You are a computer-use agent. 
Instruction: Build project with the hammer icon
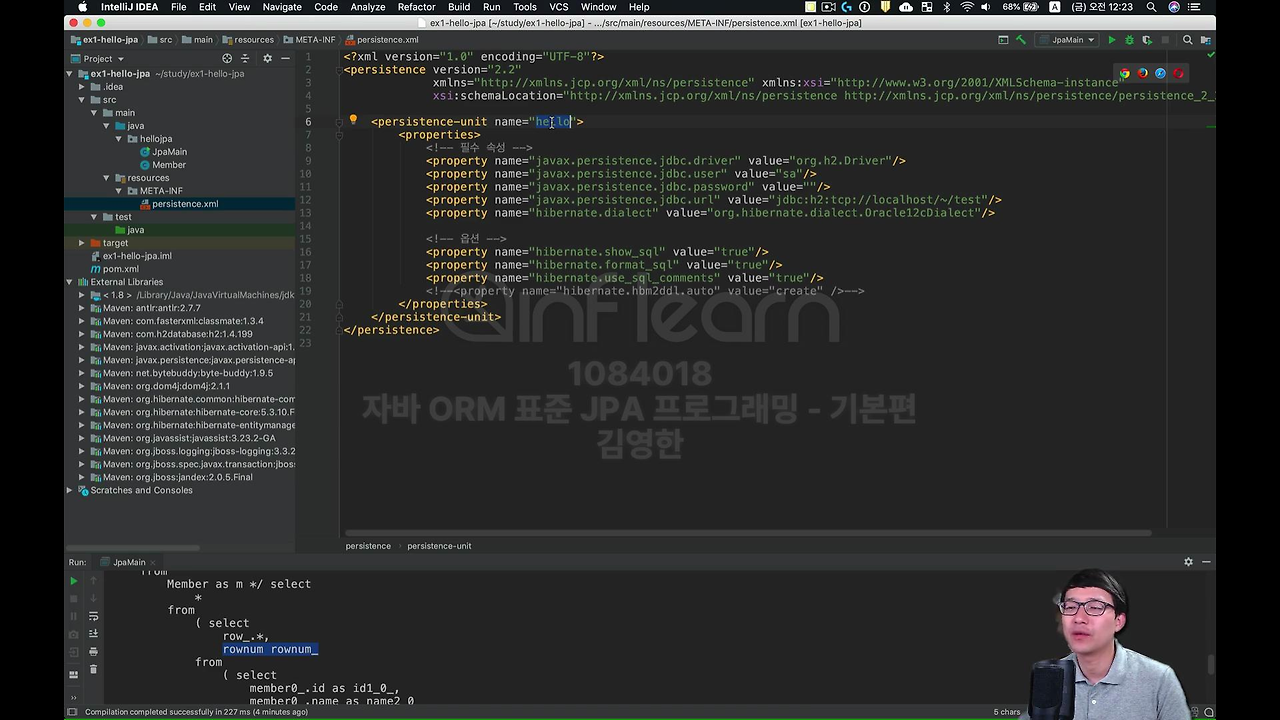1020,40
